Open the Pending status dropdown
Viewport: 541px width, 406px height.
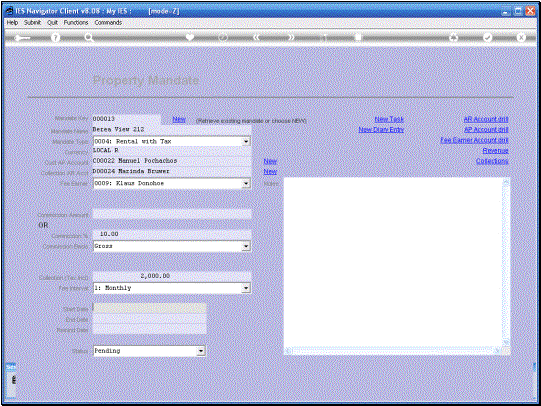pyautogui.click(x=201, y=351)
